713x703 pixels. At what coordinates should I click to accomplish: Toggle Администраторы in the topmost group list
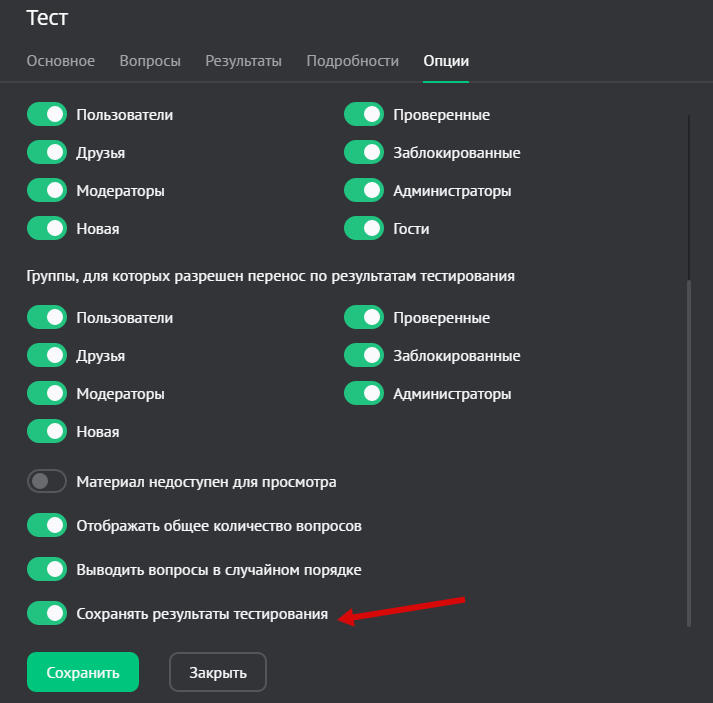pyautogui.click(x=364, y=191)
